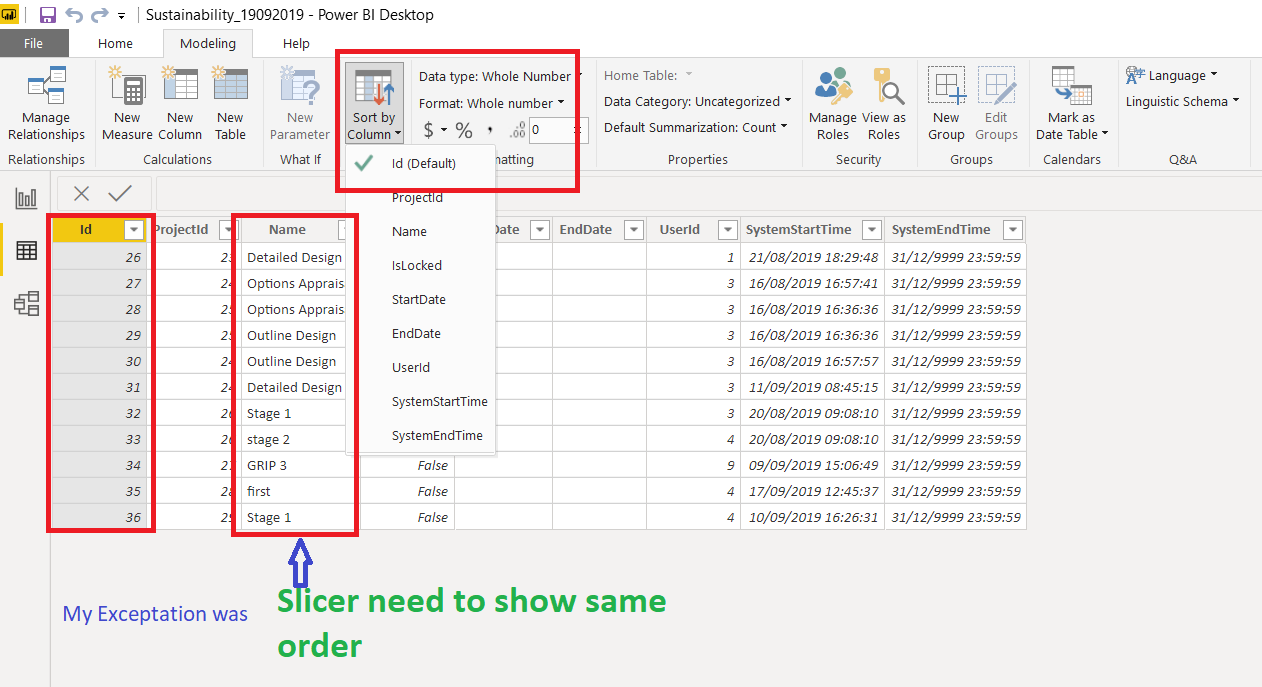Open the Data Category dropdown
Viewport: 1262px width, 687px height.
coord(697,101)
